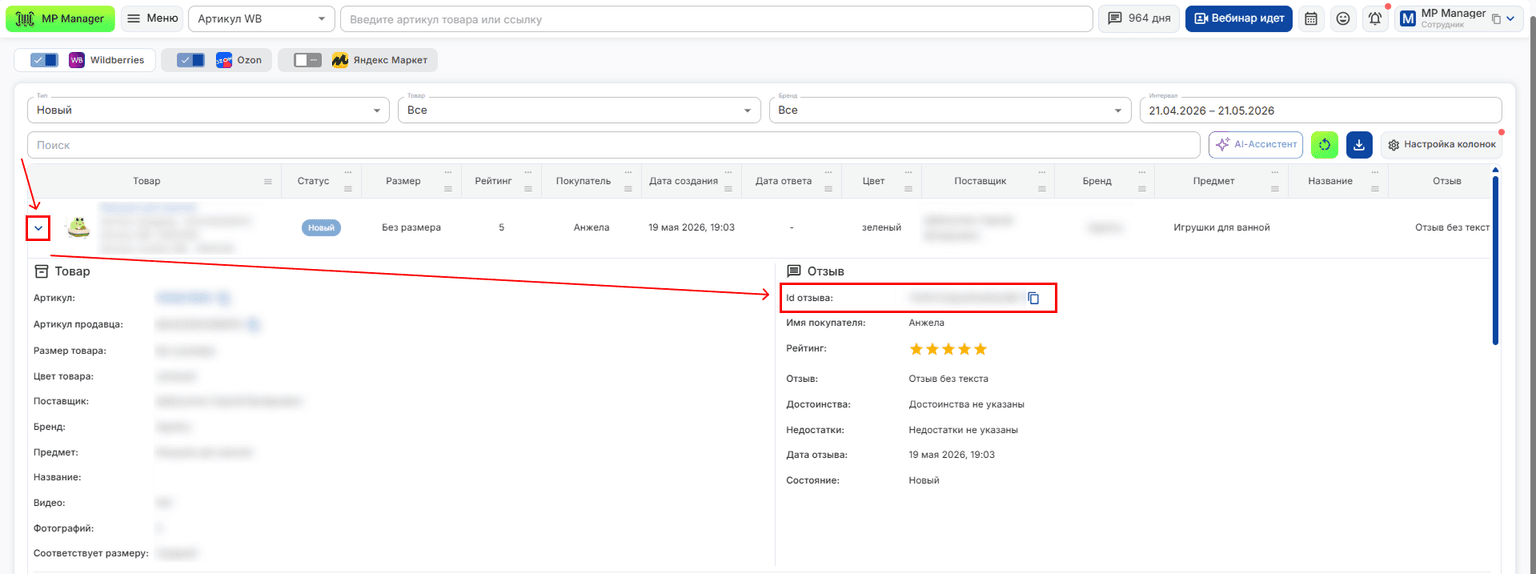Viewport: 1536px width, 574px height.
Task: Collapse the review row chevron
Action: click(x=38, y=228)
